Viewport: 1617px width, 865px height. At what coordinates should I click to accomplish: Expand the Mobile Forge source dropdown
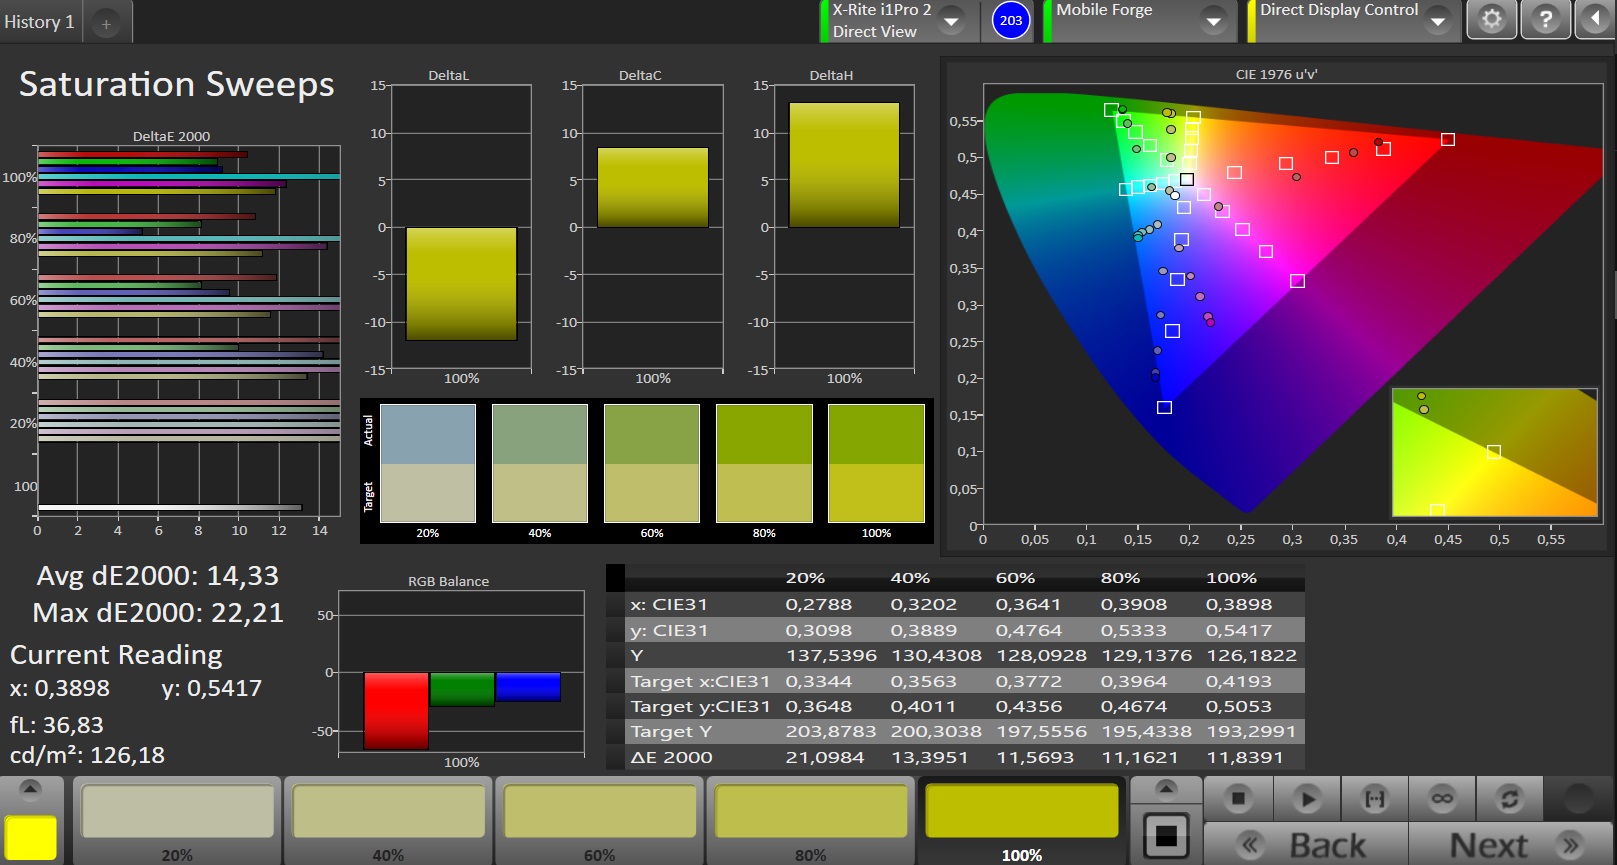pyautogui.click(x=1213, y=21)
